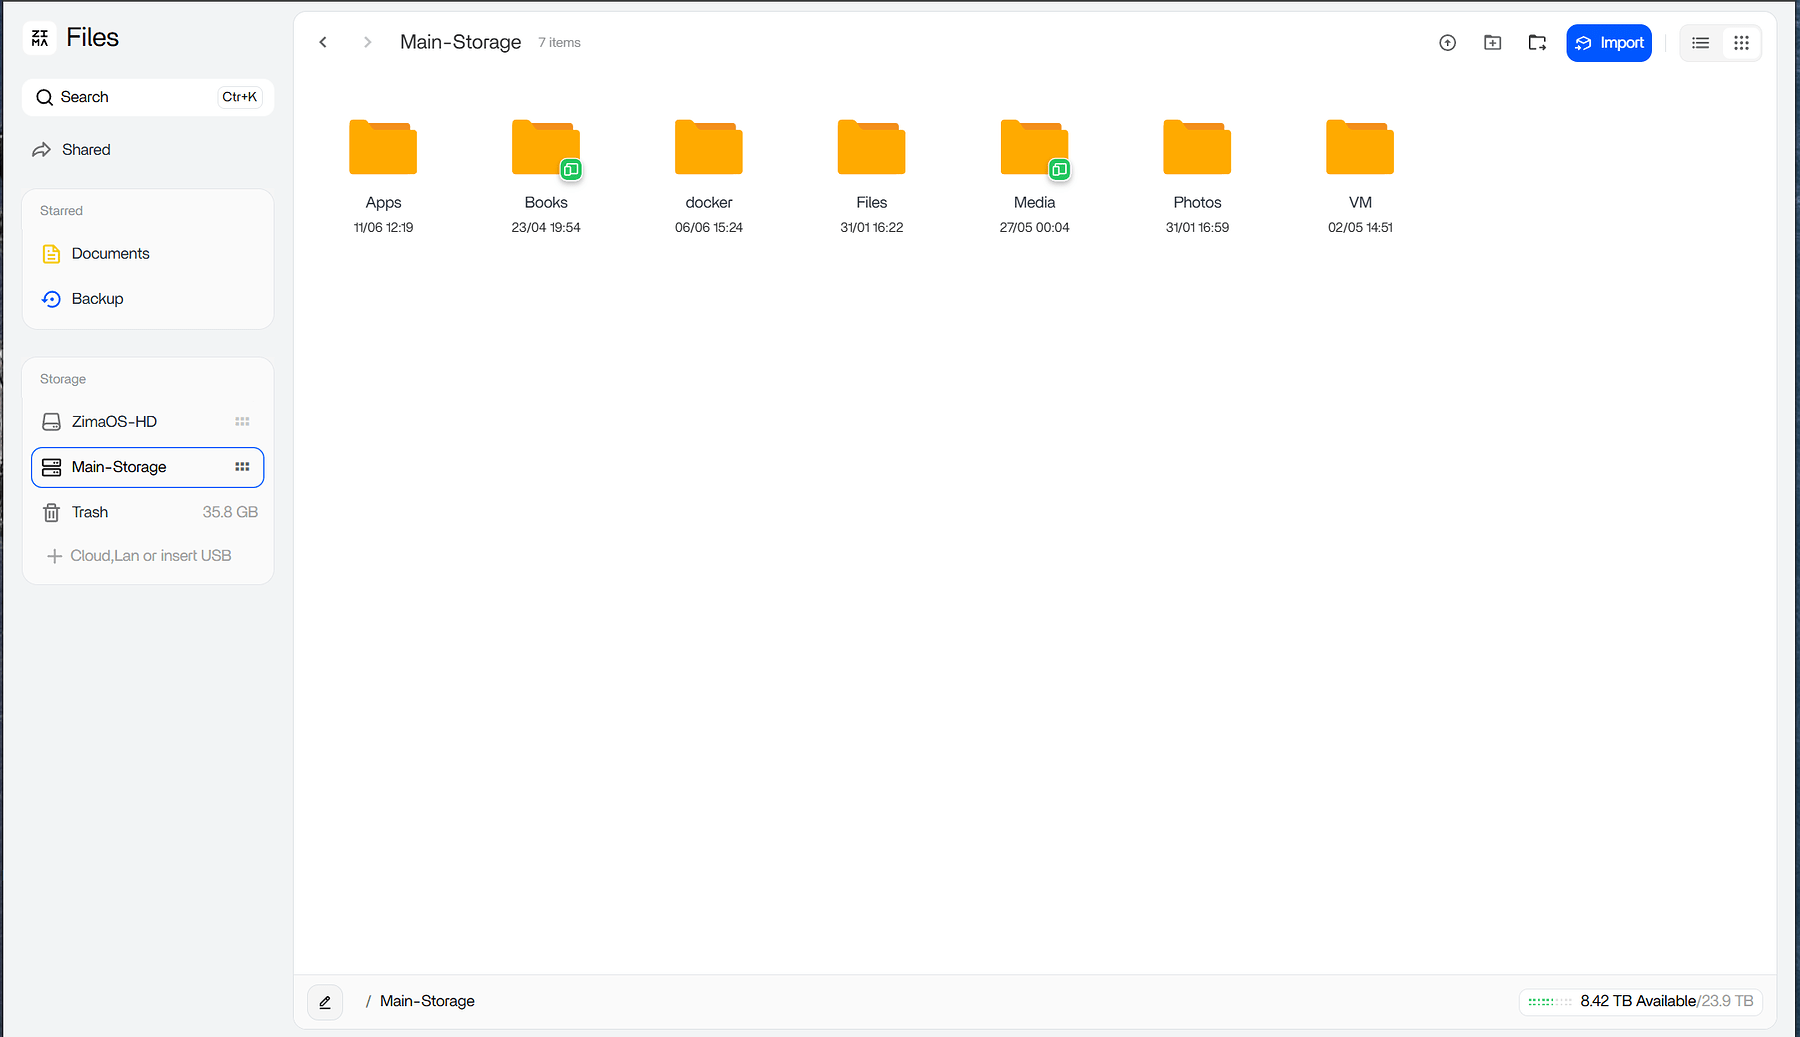This screenshot has width=1800, height=1037.
Task: Open the Files folder
Action: (872, 147)
